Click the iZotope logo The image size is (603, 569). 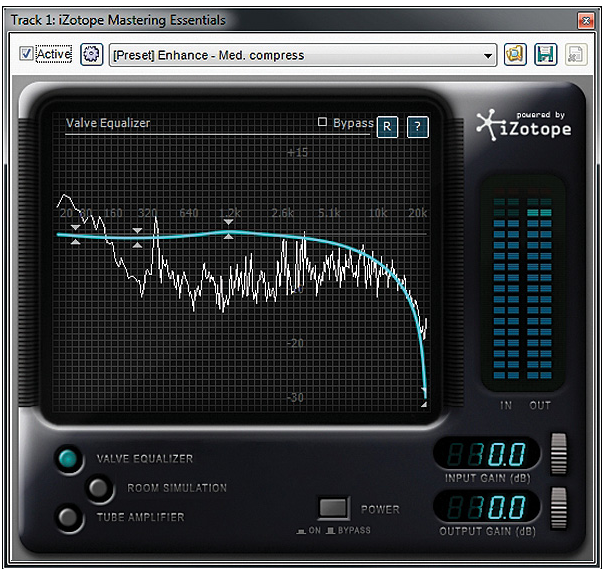[x=524, y=125]
